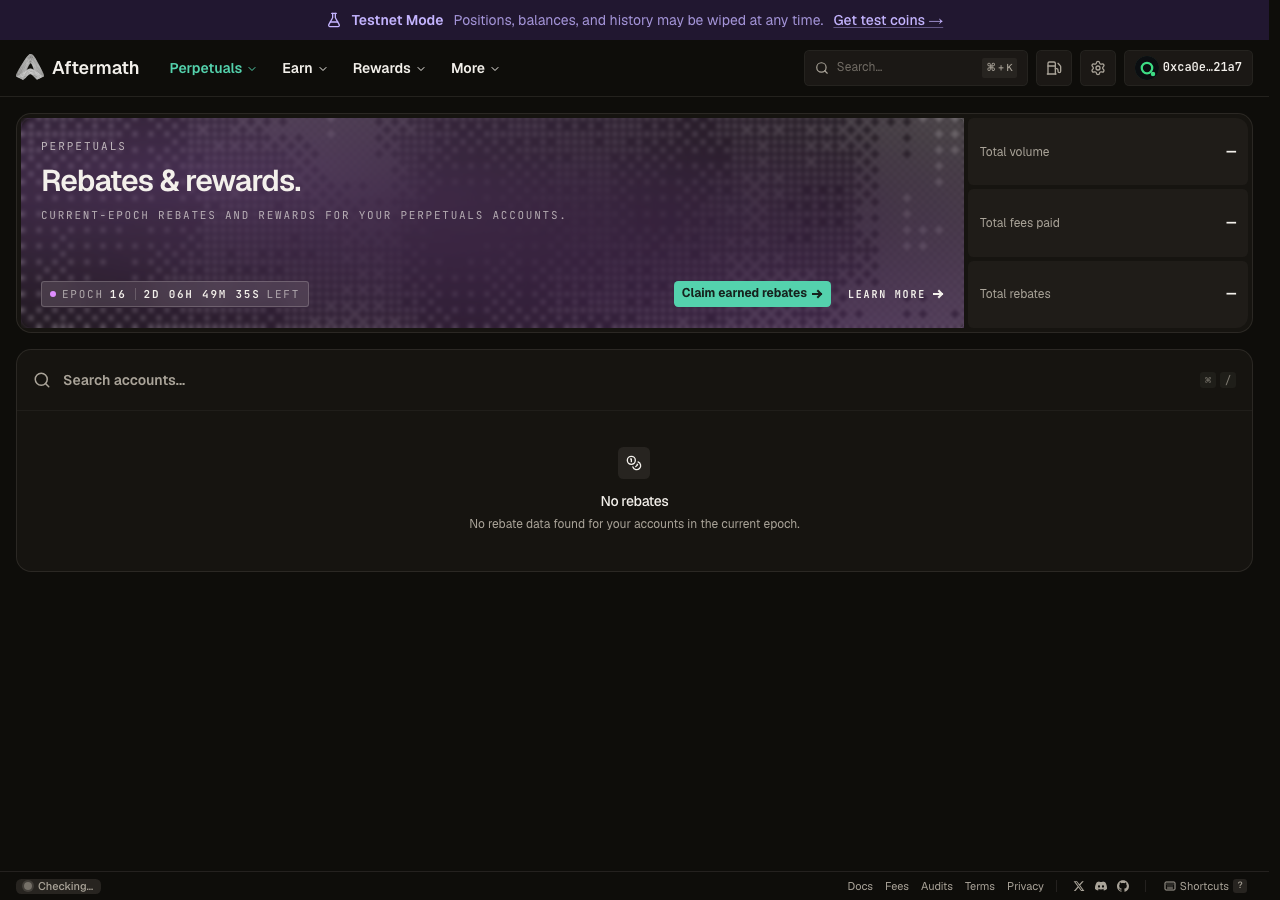Click the Epoch 16 countdown badge
Screen dimensions: 1280x900
tap(175, 294)
